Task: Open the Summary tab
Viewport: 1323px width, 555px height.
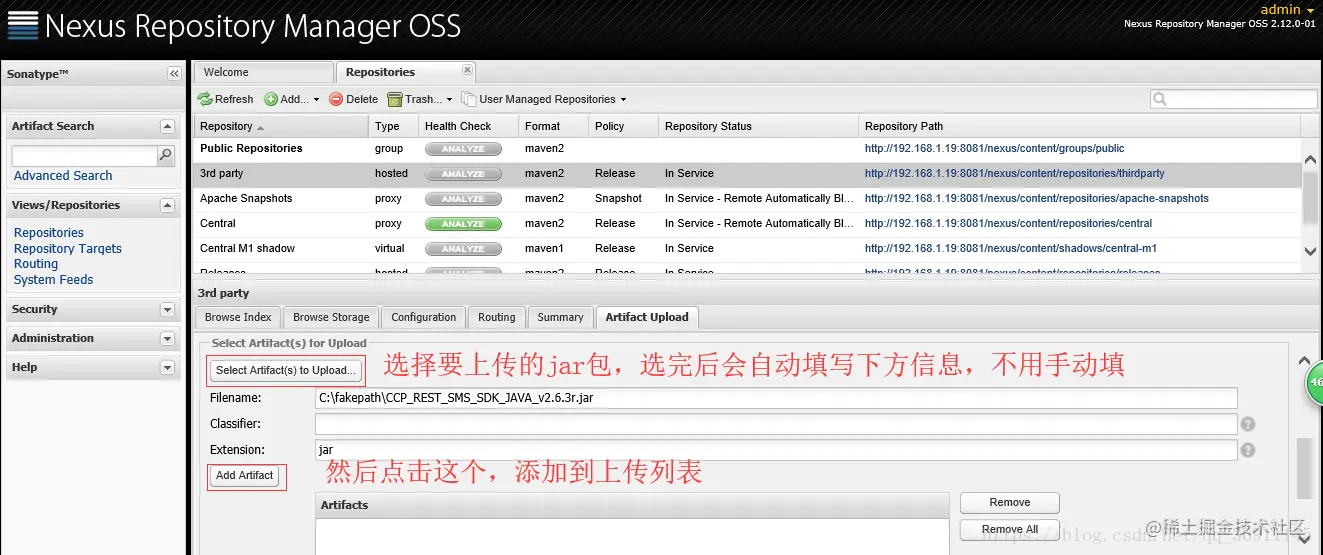Action: pos(560,317)
